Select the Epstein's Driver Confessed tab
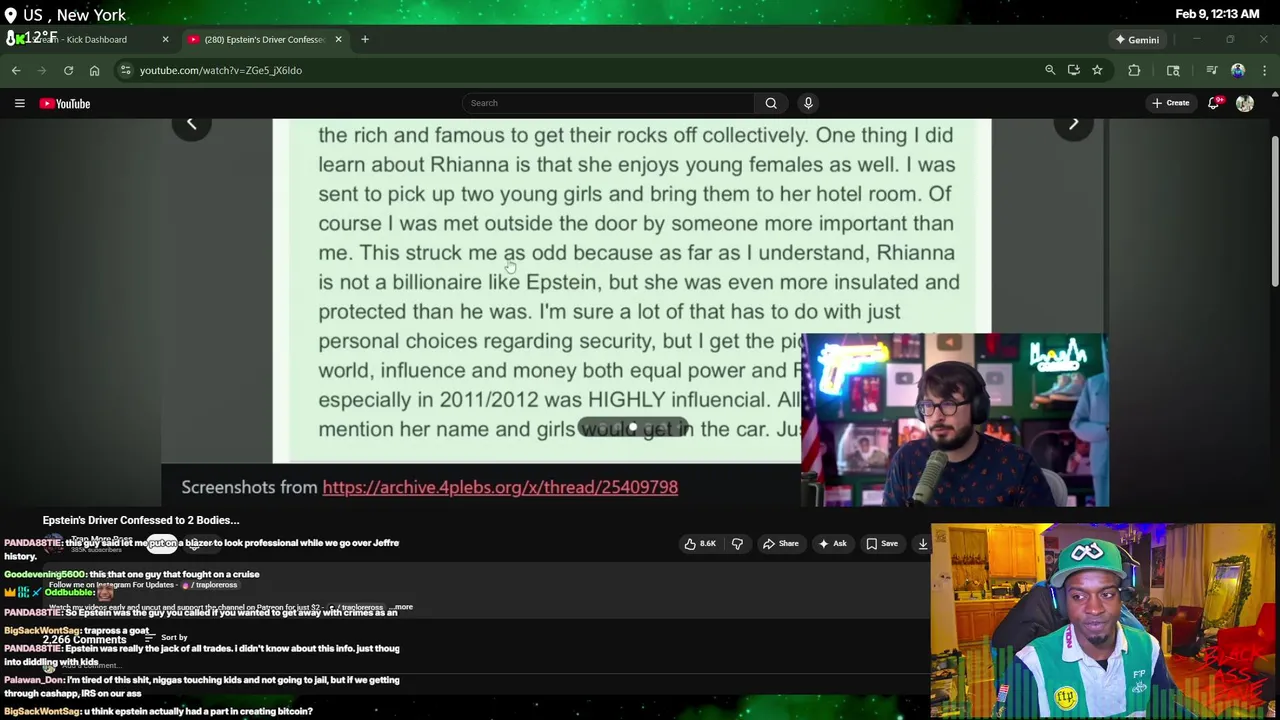Image resolution: width=1280 pixels, height=720 pixels. (264, 39)
